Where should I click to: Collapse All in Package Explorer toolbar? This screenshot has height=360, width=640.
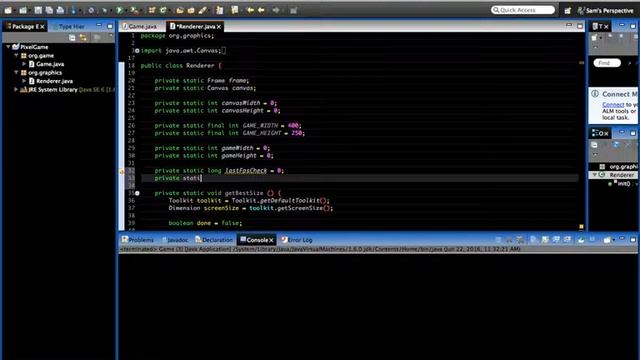tap(72, 38)
